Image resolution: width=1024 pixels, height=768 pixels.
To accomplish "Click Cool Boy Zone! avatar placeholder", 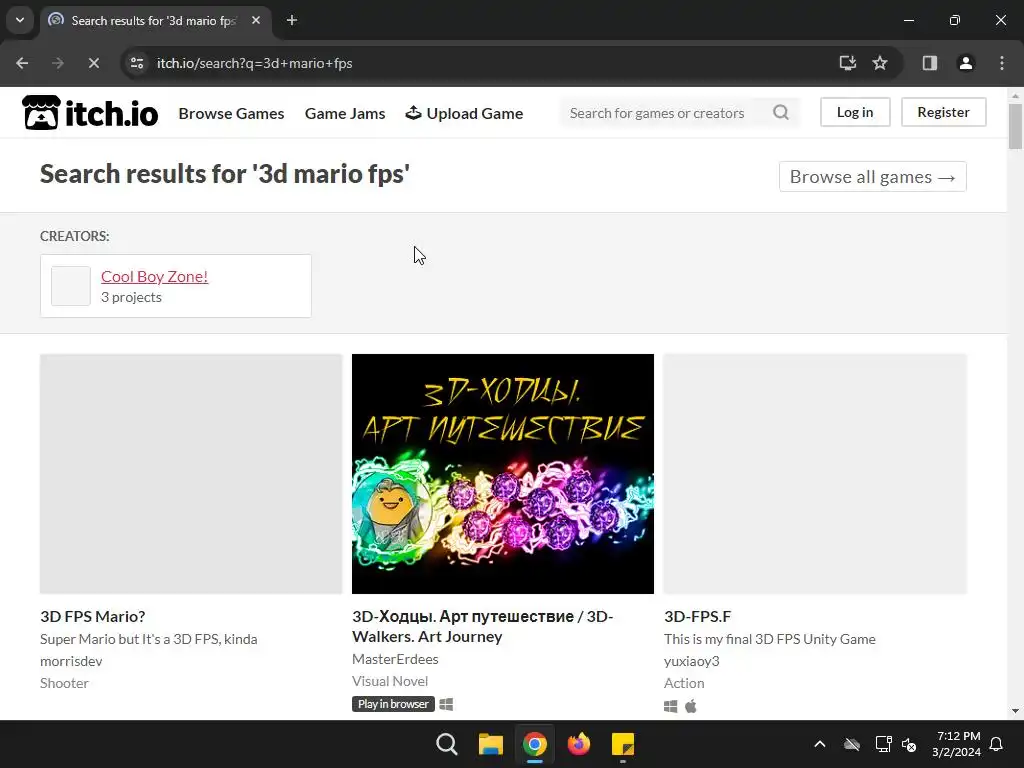I will coord(71,286).
